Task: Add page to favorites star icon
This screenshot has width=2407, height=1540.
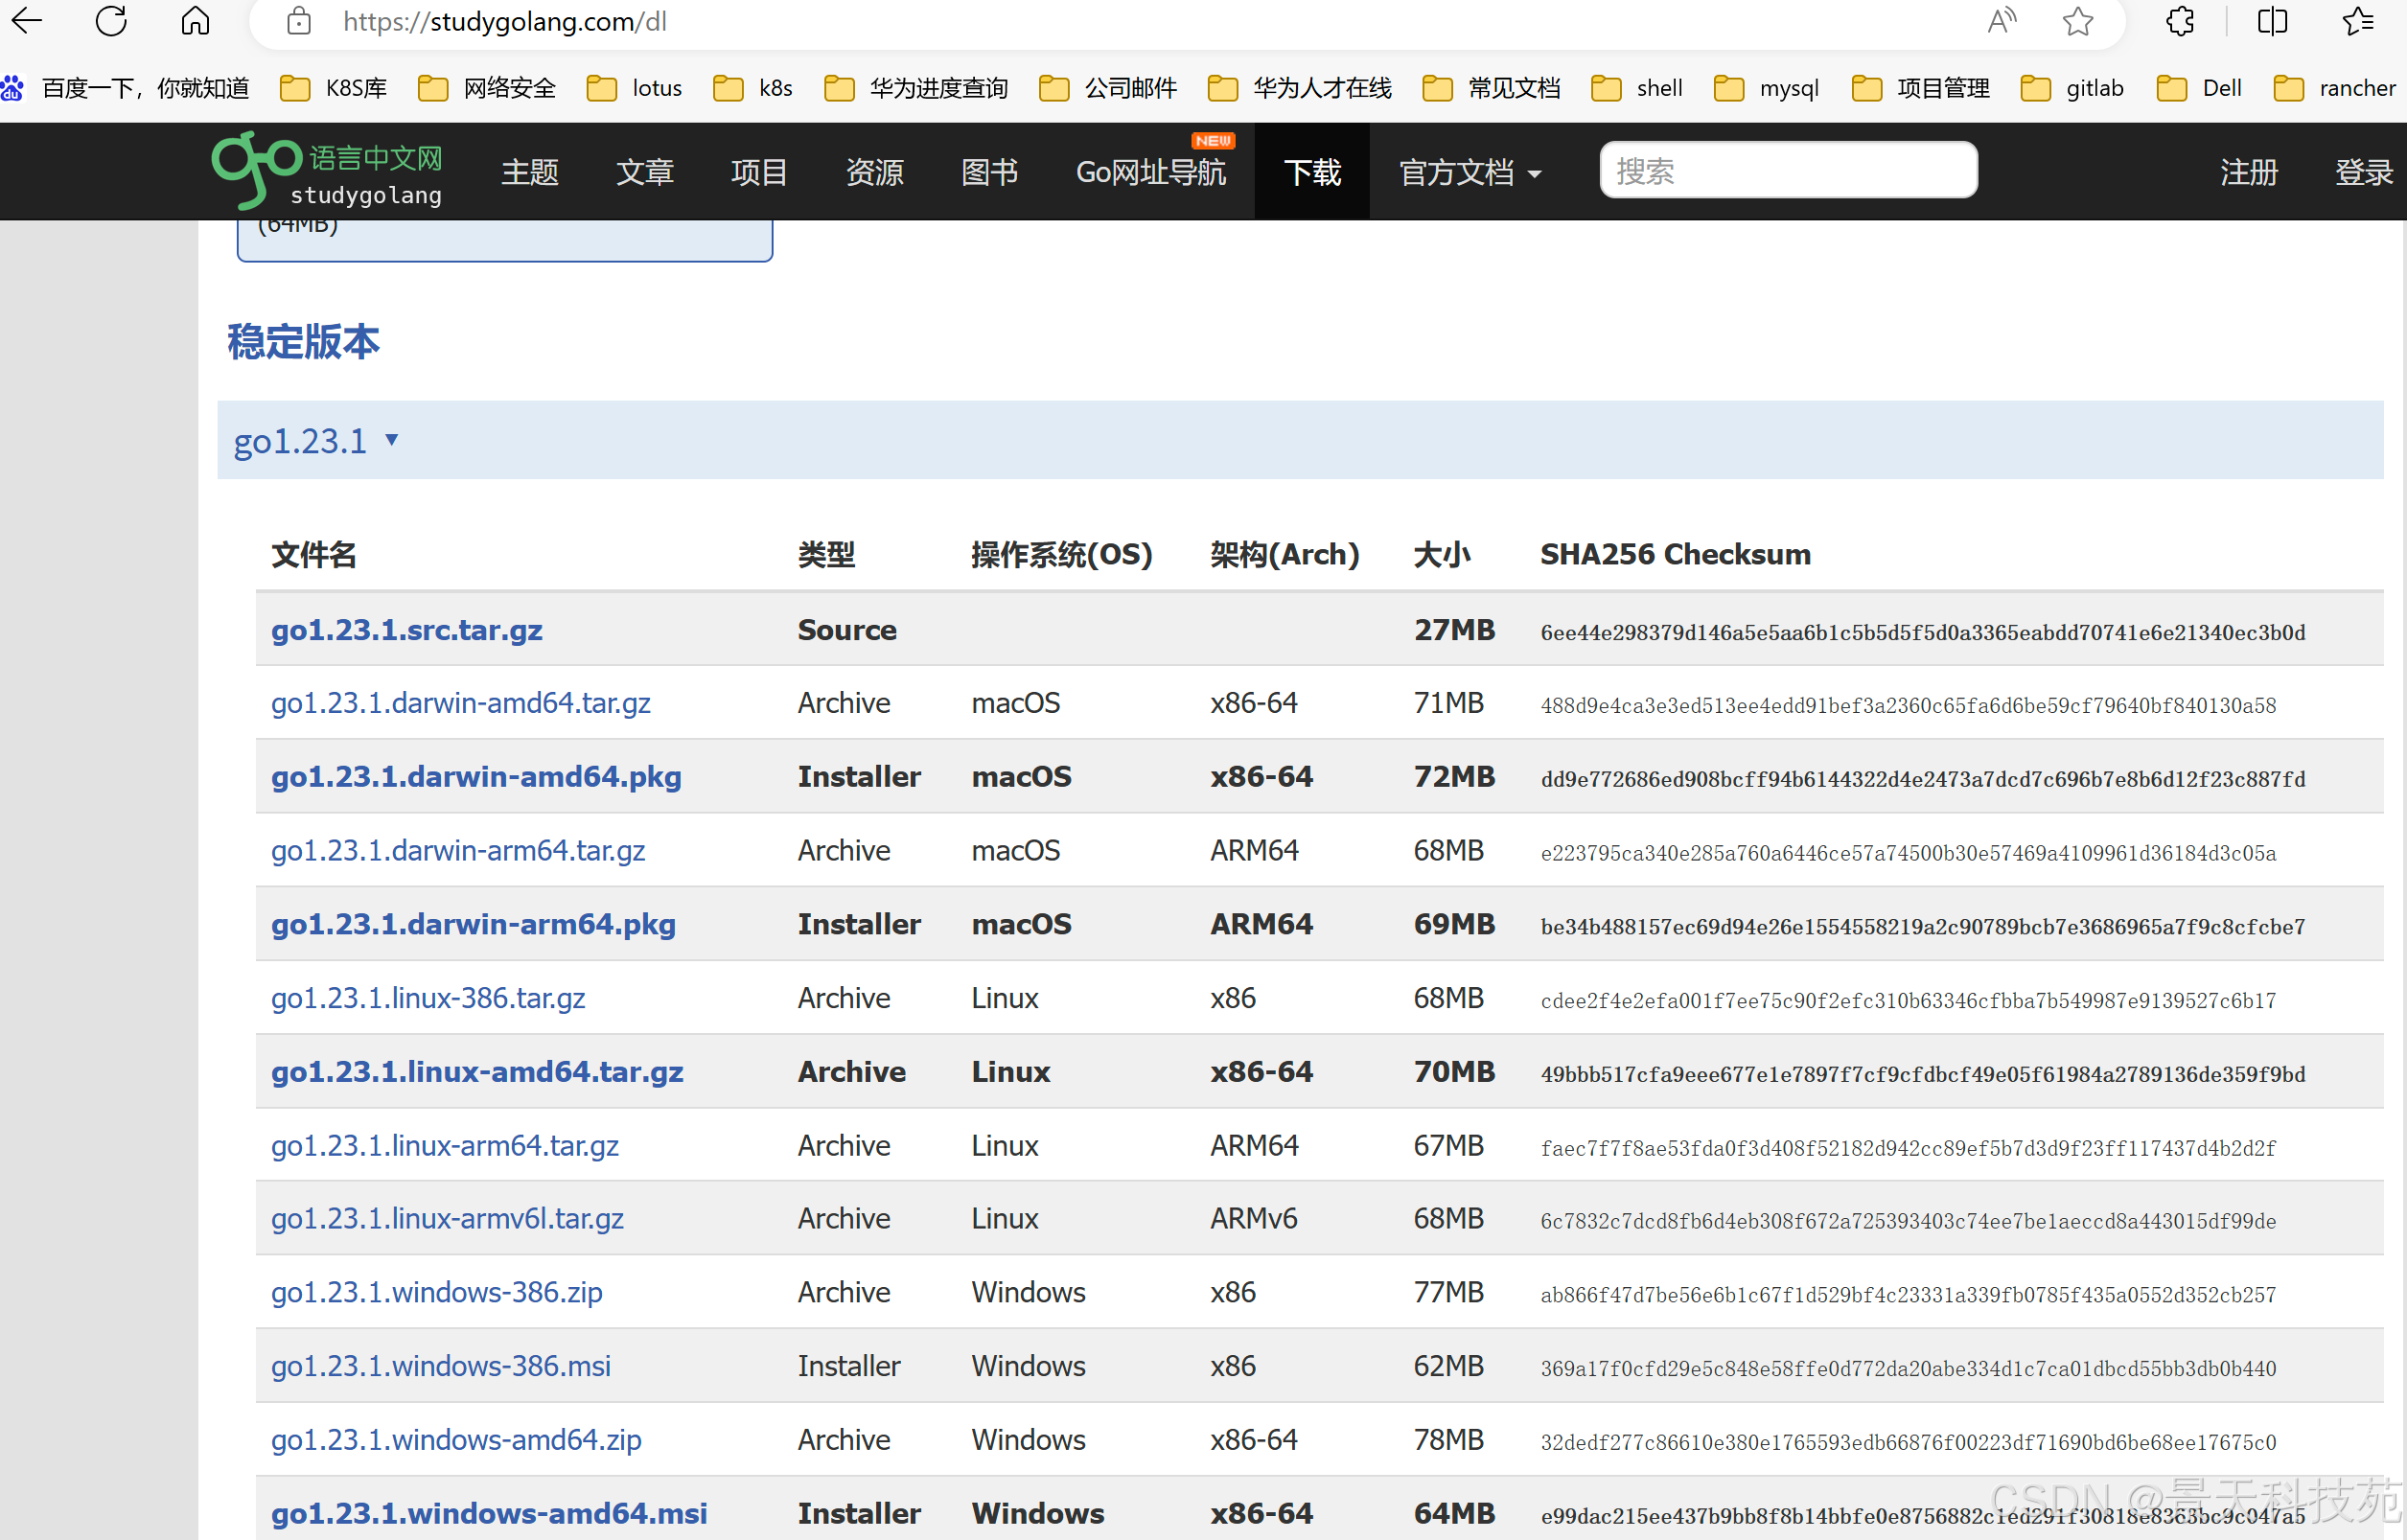Action: tap(2078, 21)
